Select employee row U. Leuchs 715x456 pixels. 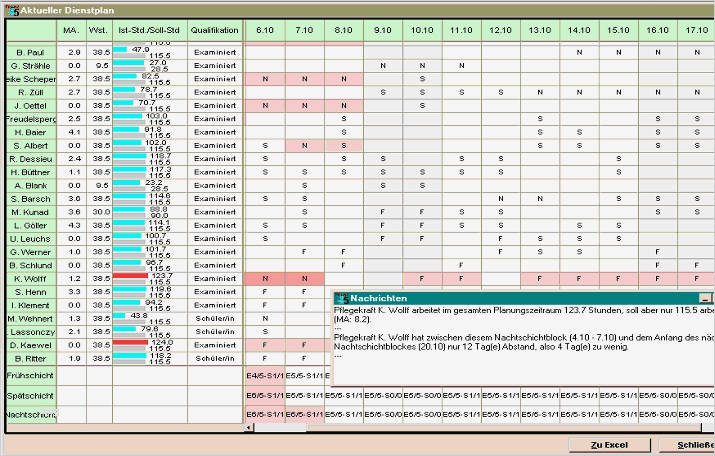[31, 238]
